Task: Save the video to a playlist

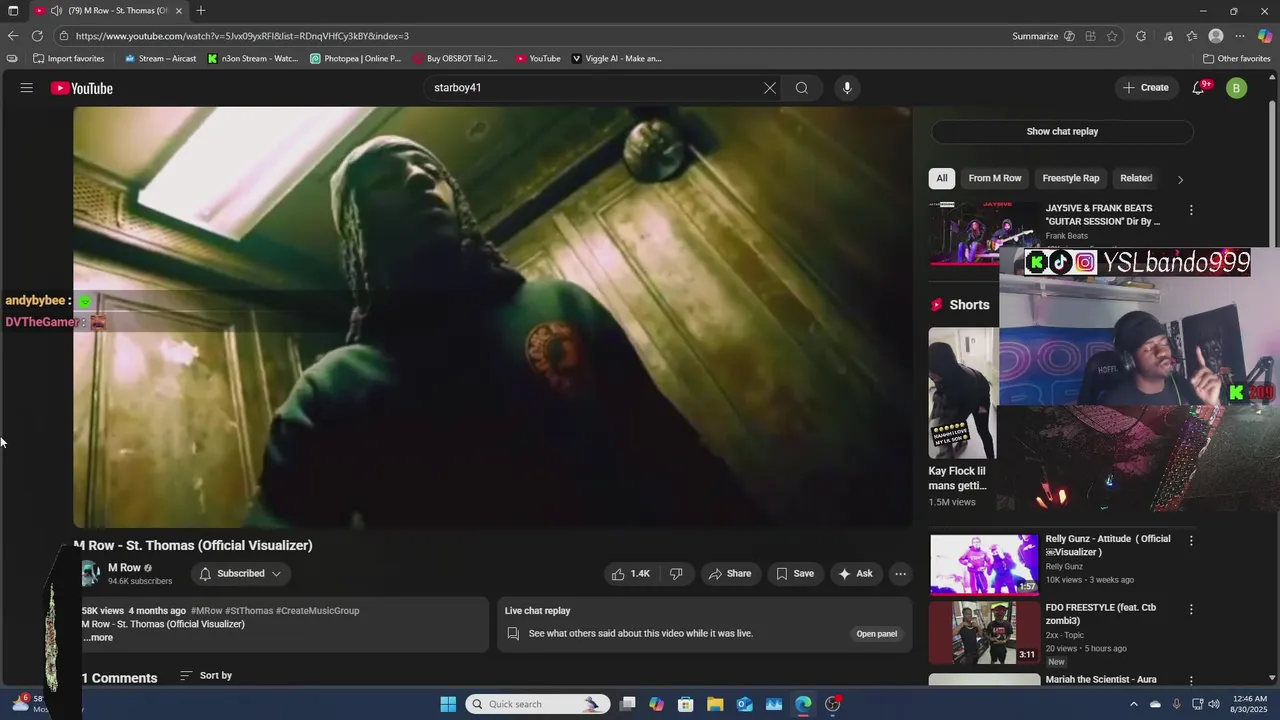Action: click(x=794, y=574)
